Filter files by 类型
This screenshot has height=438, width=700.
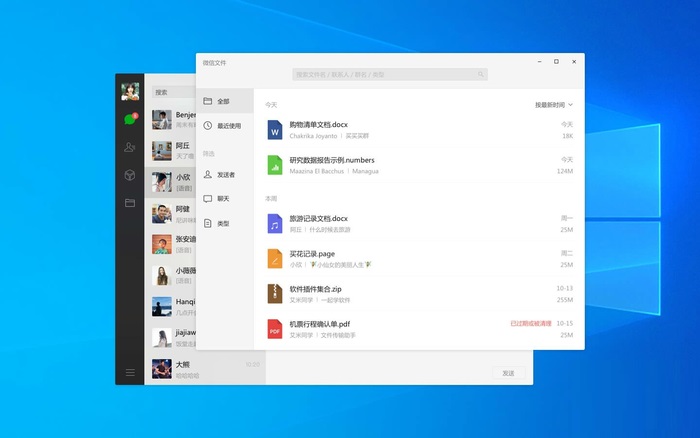(x=224, y=223)
